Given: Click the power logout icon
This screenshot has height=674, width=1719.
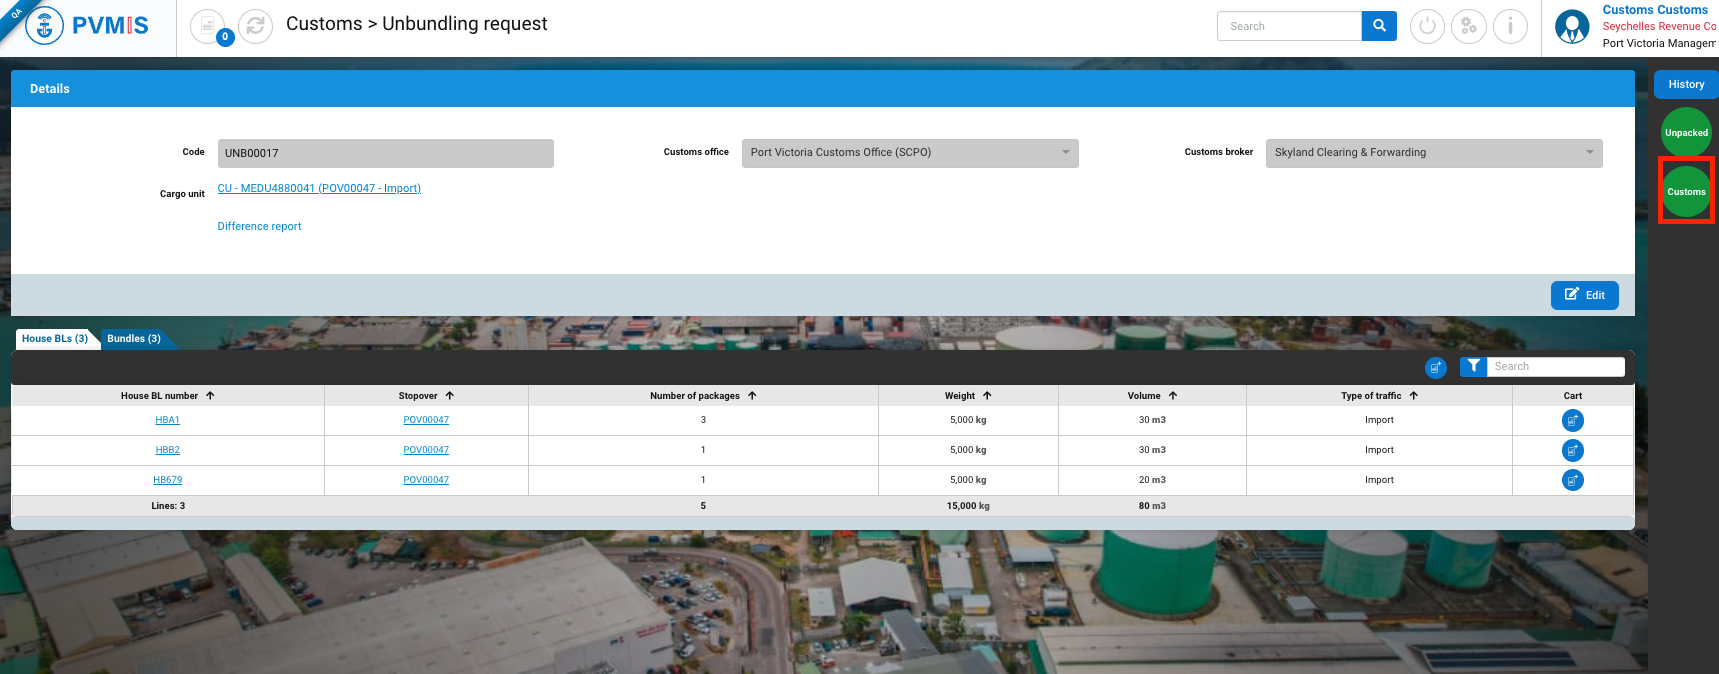Looking at the screenshot, I should point(1427,26).
